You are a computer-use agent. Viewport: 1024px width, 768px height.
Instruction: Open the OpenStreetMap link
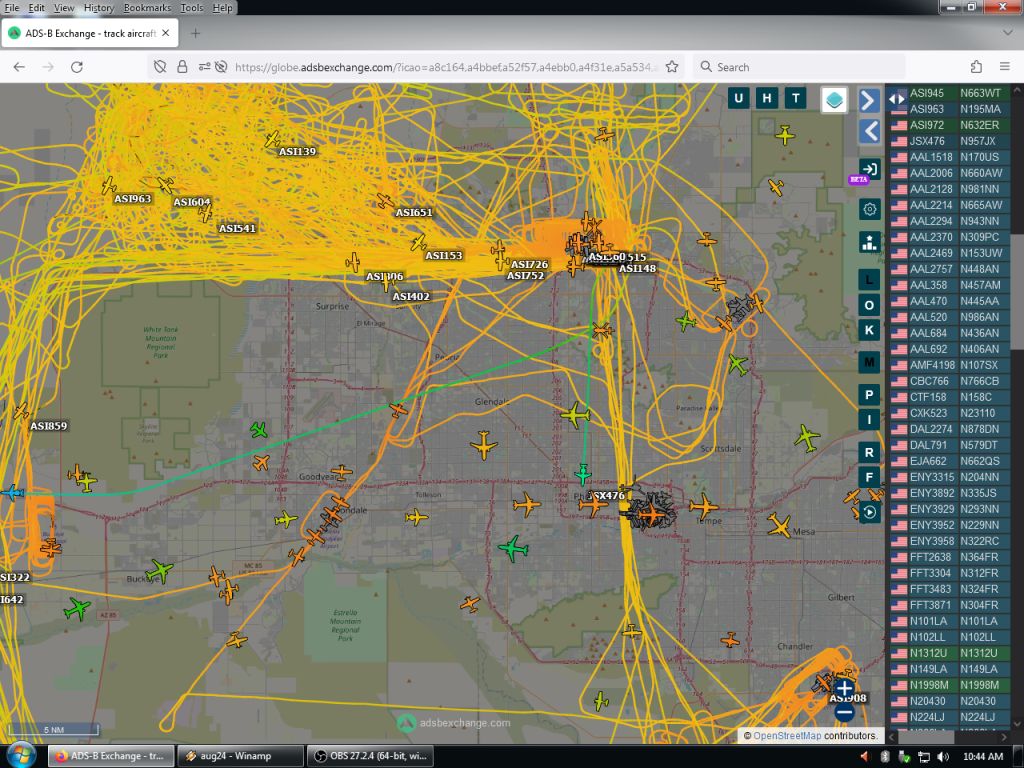(x=787, y=735)
